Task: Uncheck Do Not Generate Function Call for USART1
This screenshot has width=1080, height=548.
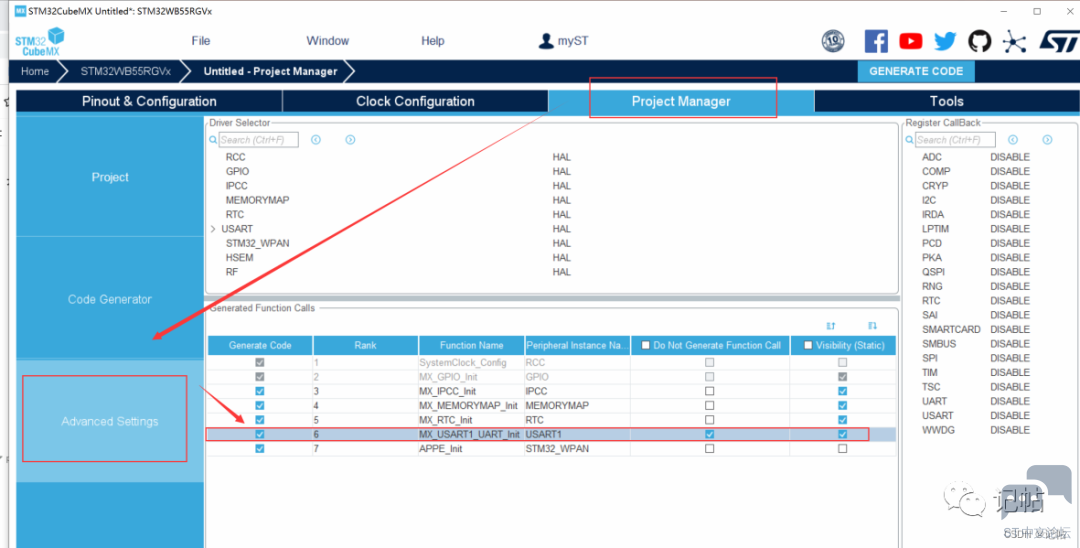Action: coord(709,434)
